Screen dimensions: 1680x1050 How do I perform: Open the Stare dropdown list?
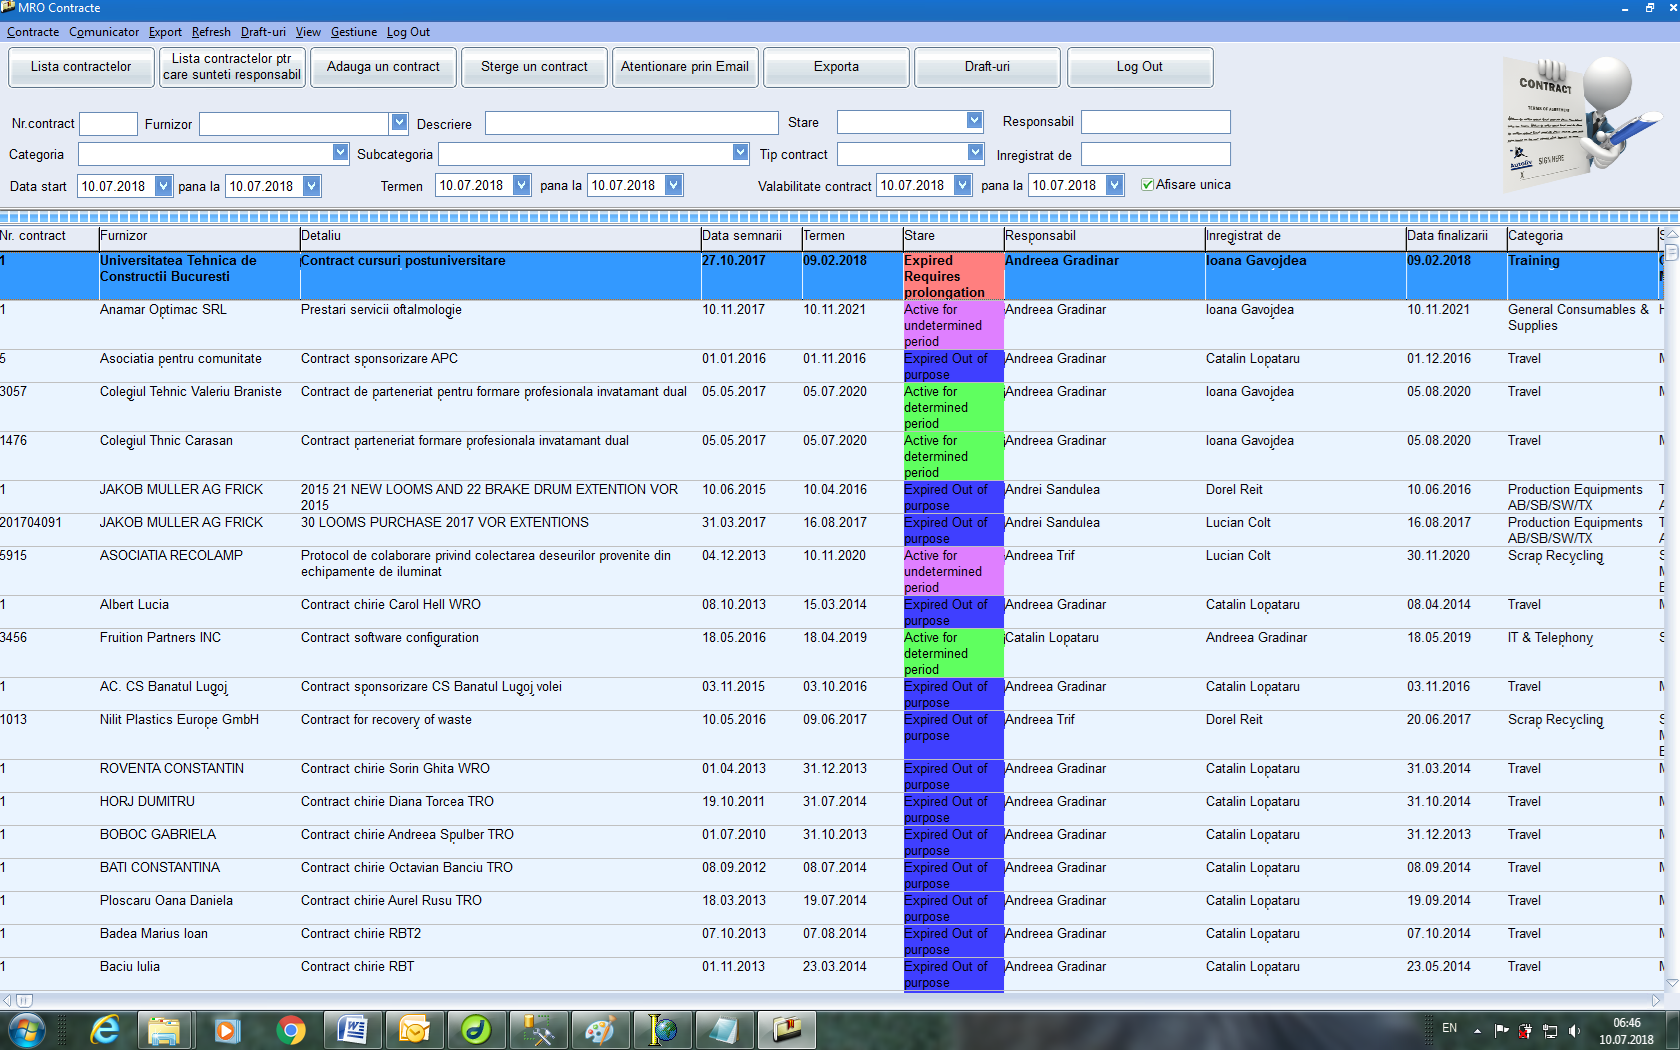[x=974, y=121]
